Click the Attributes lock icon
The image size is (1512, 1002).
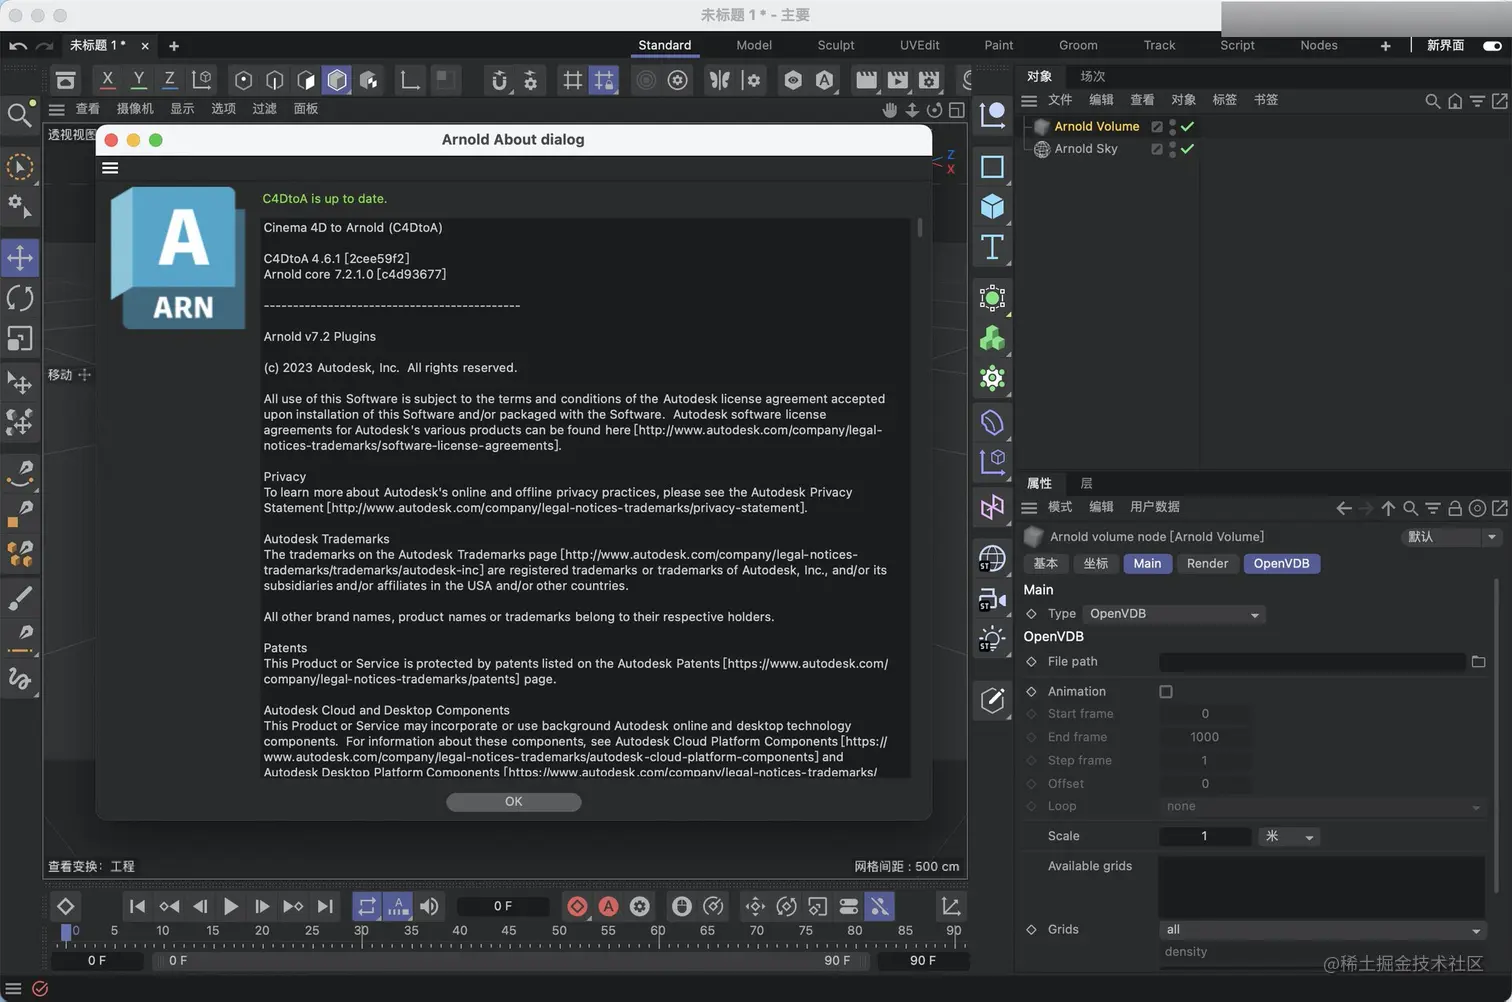coord(1455,508)
